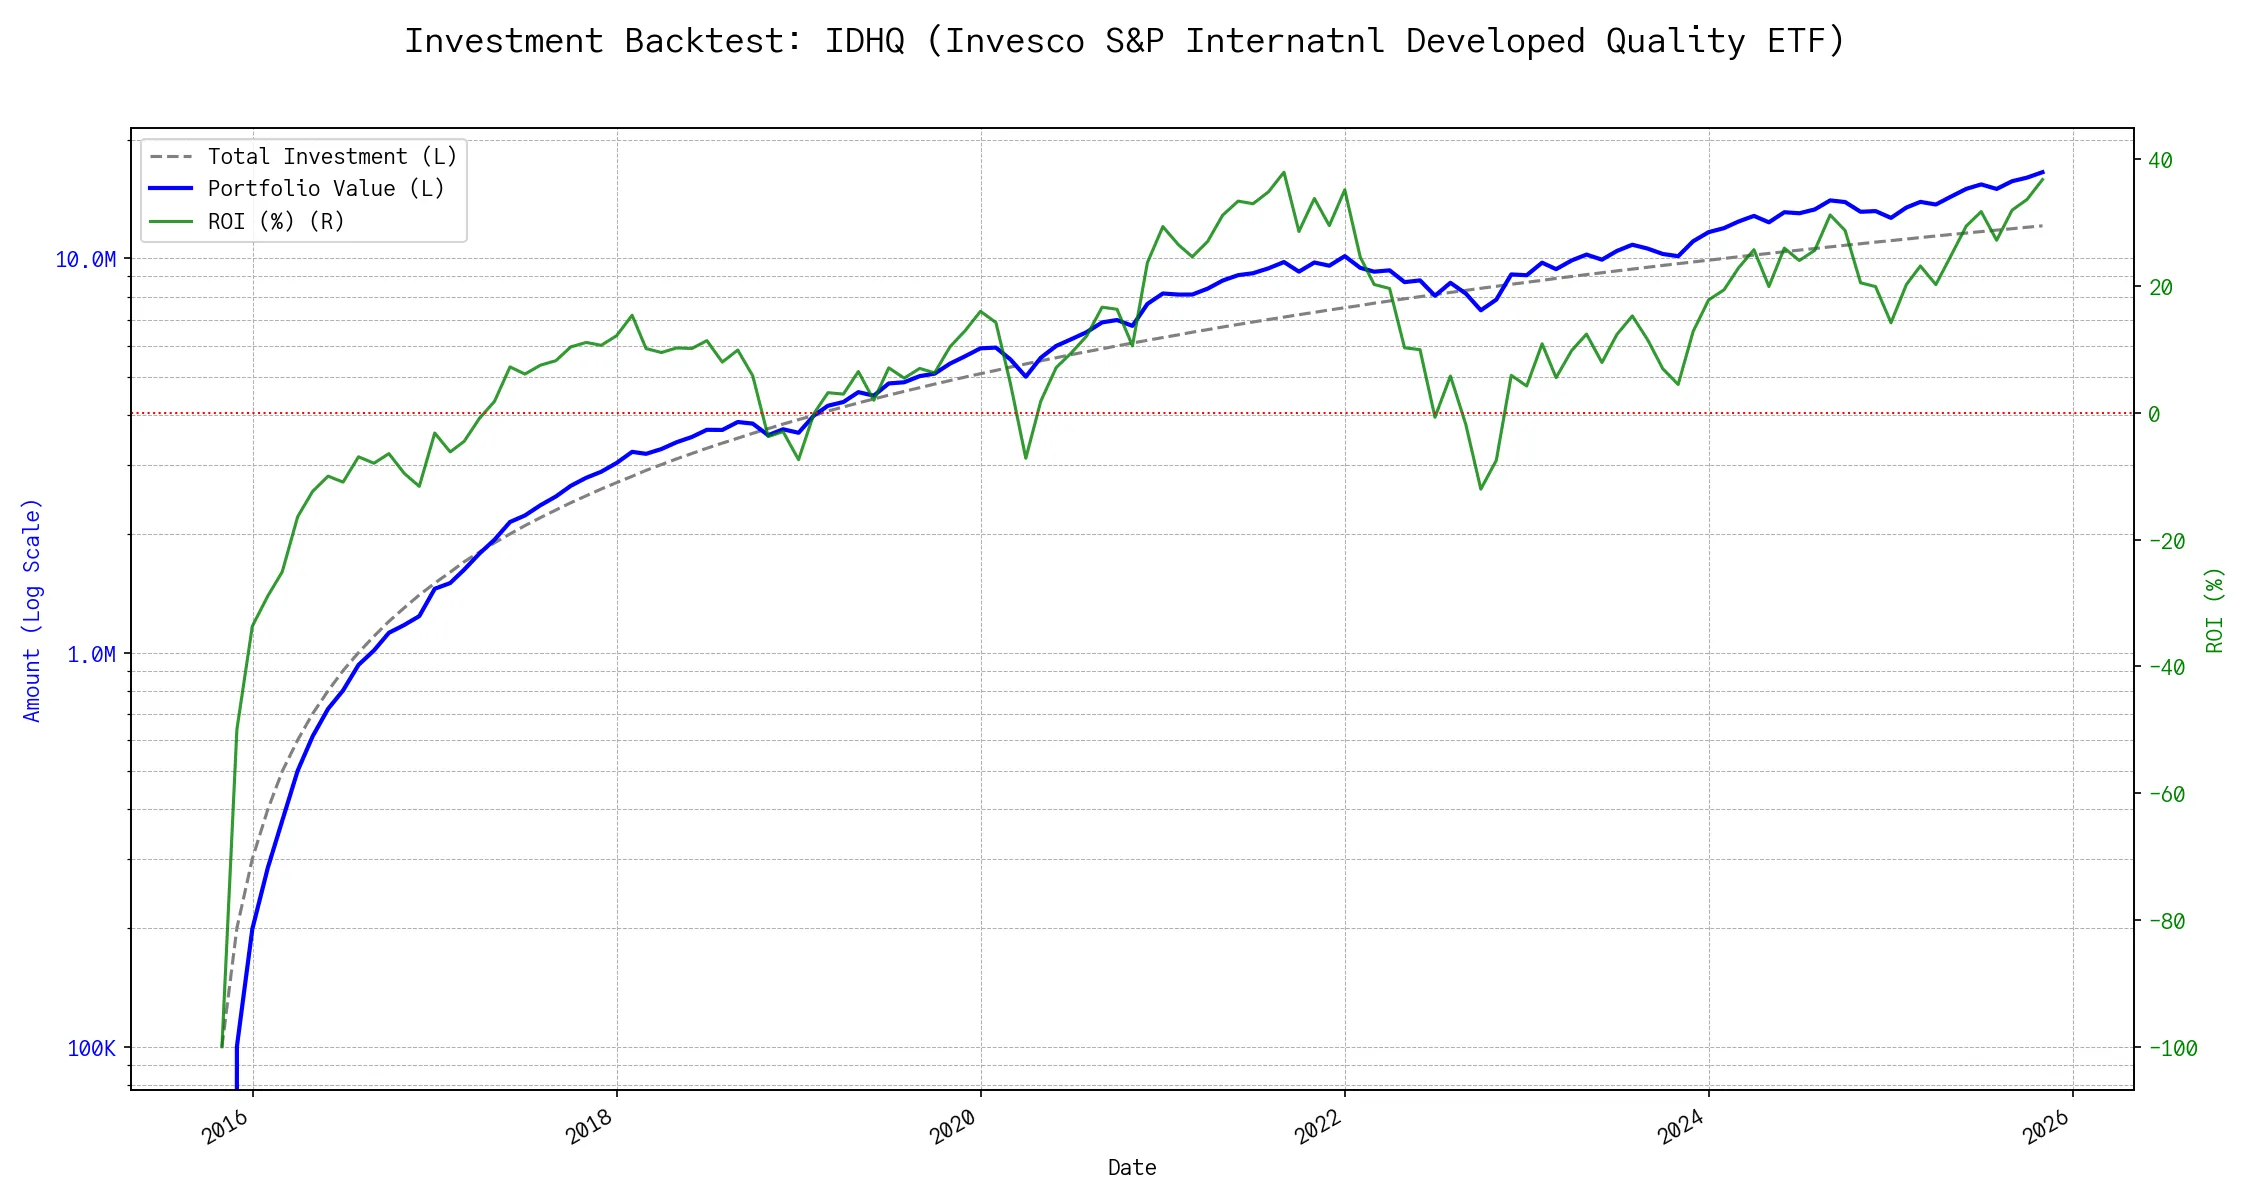The image size is (2250, 1200).
Task: Click the ROI (%) legend entry
Action: [276, 222]
